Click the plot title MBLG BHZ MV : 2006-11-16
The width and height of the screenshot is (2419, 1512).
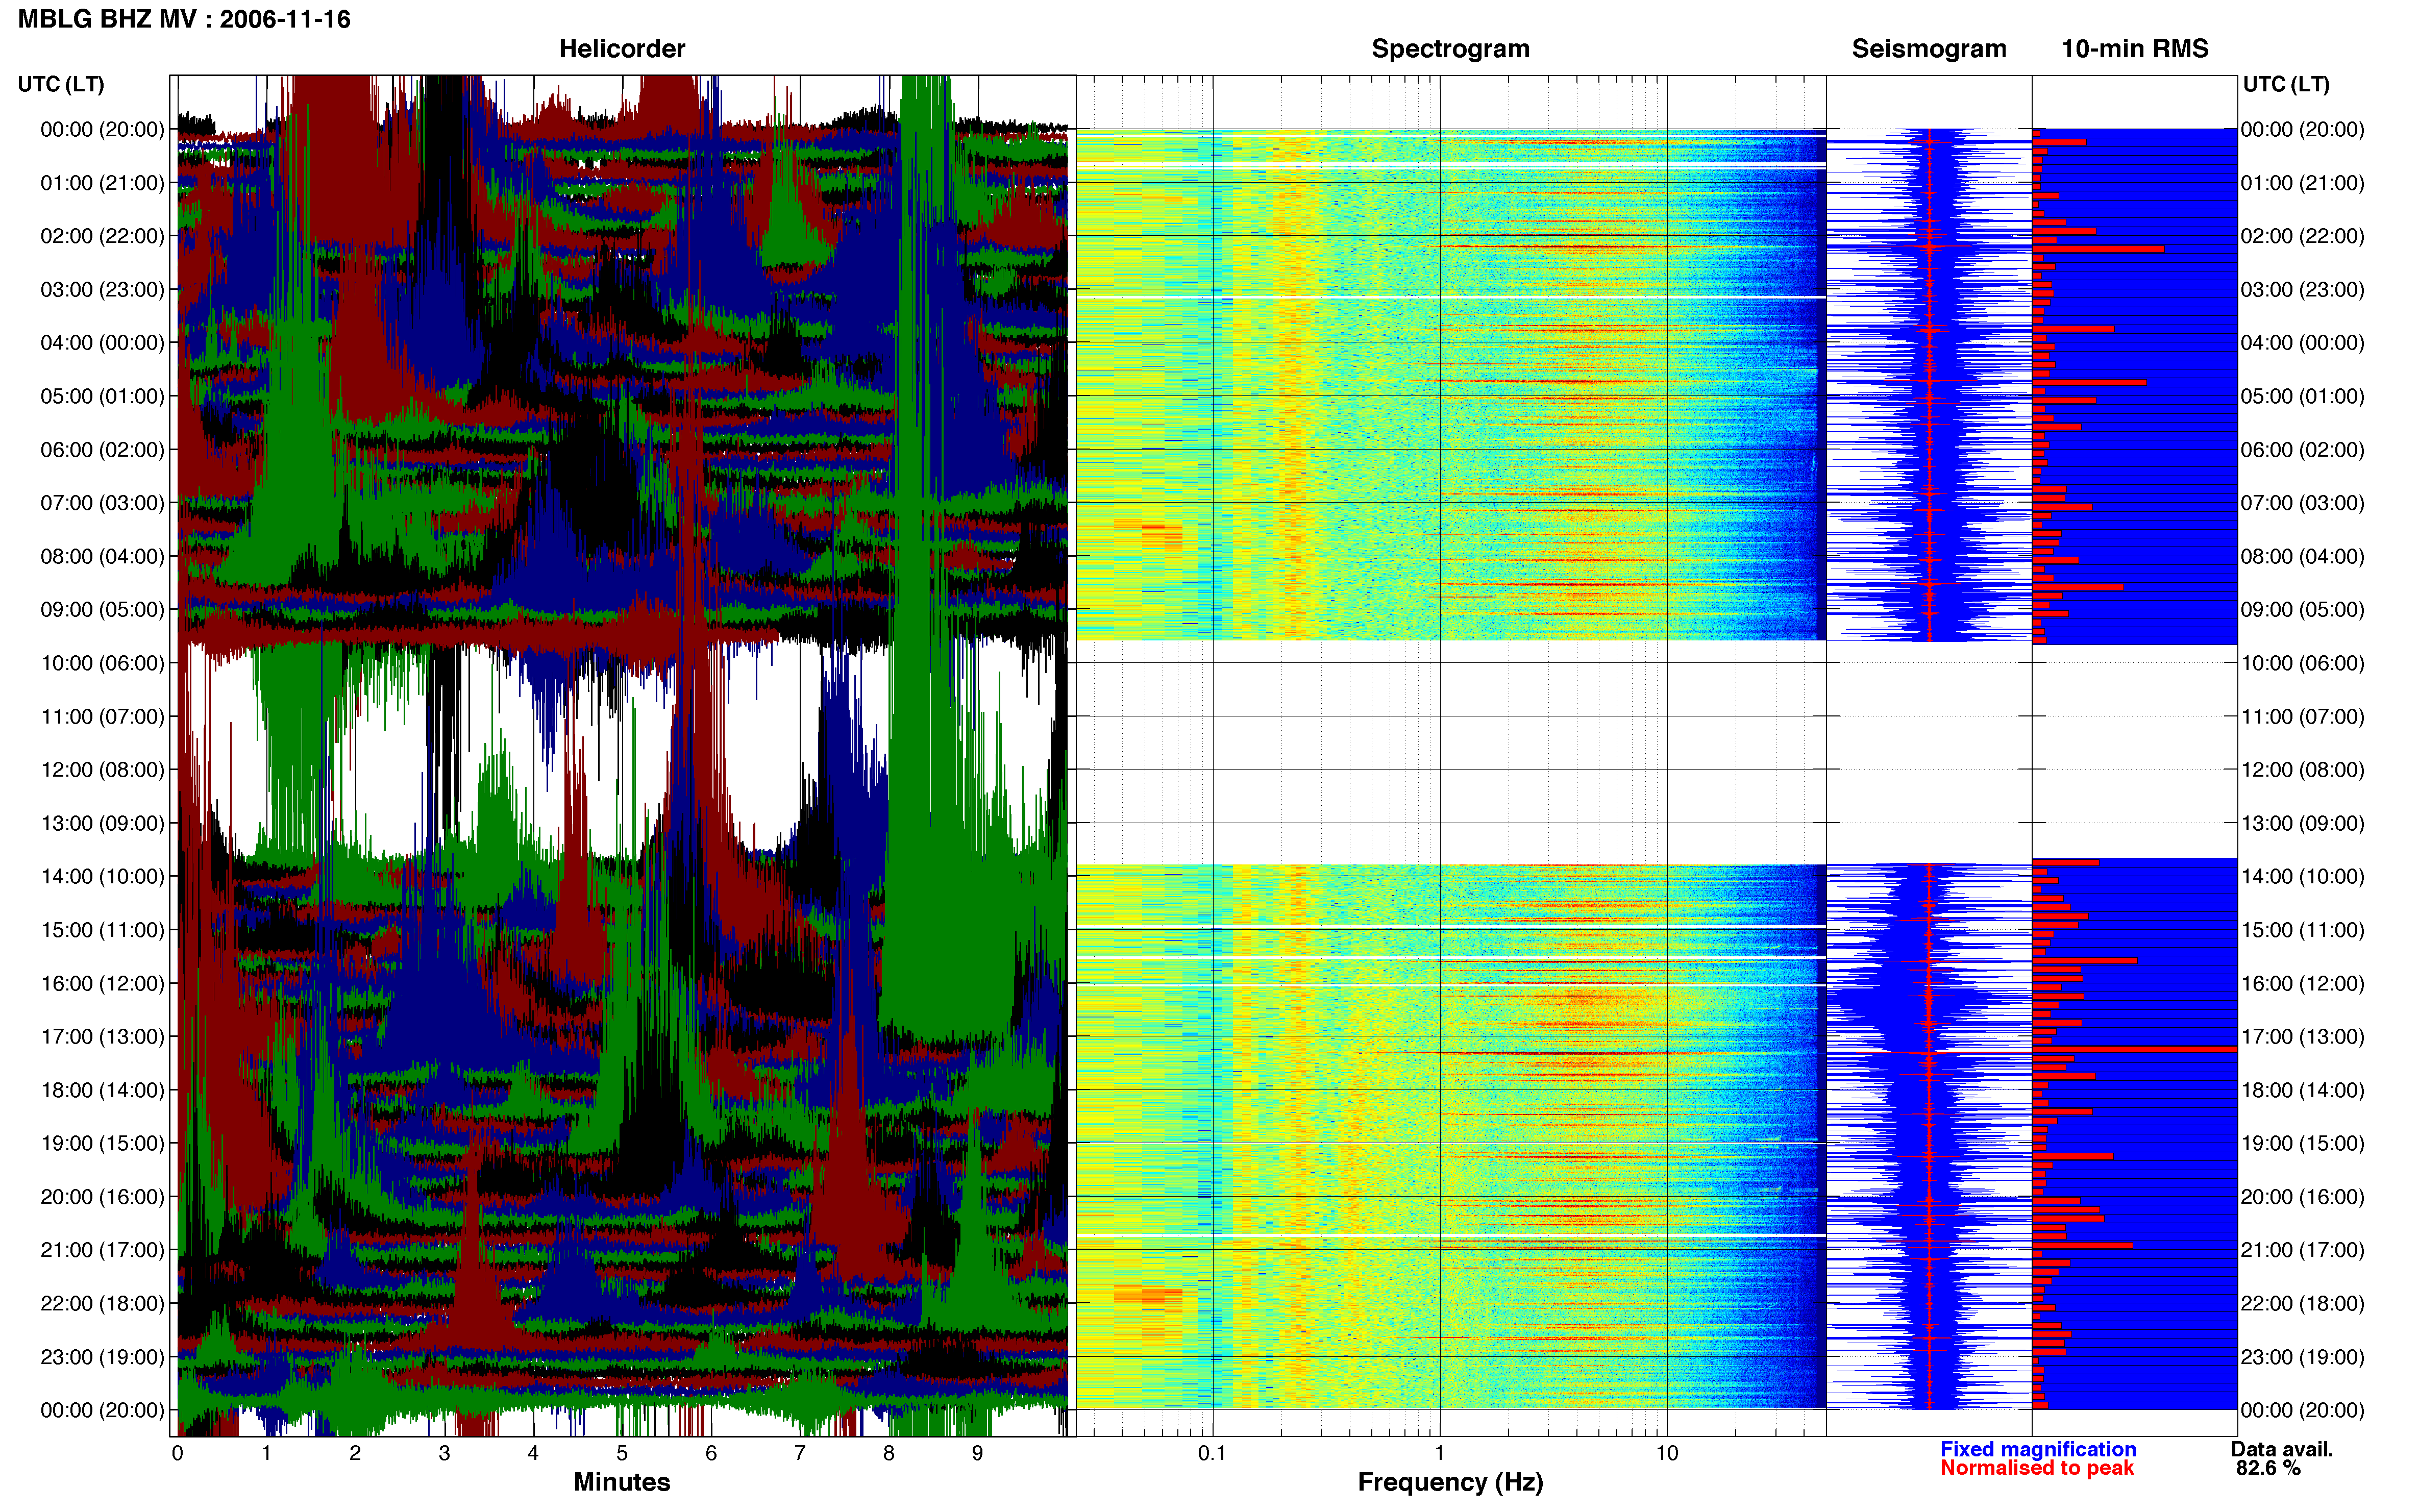184,19
